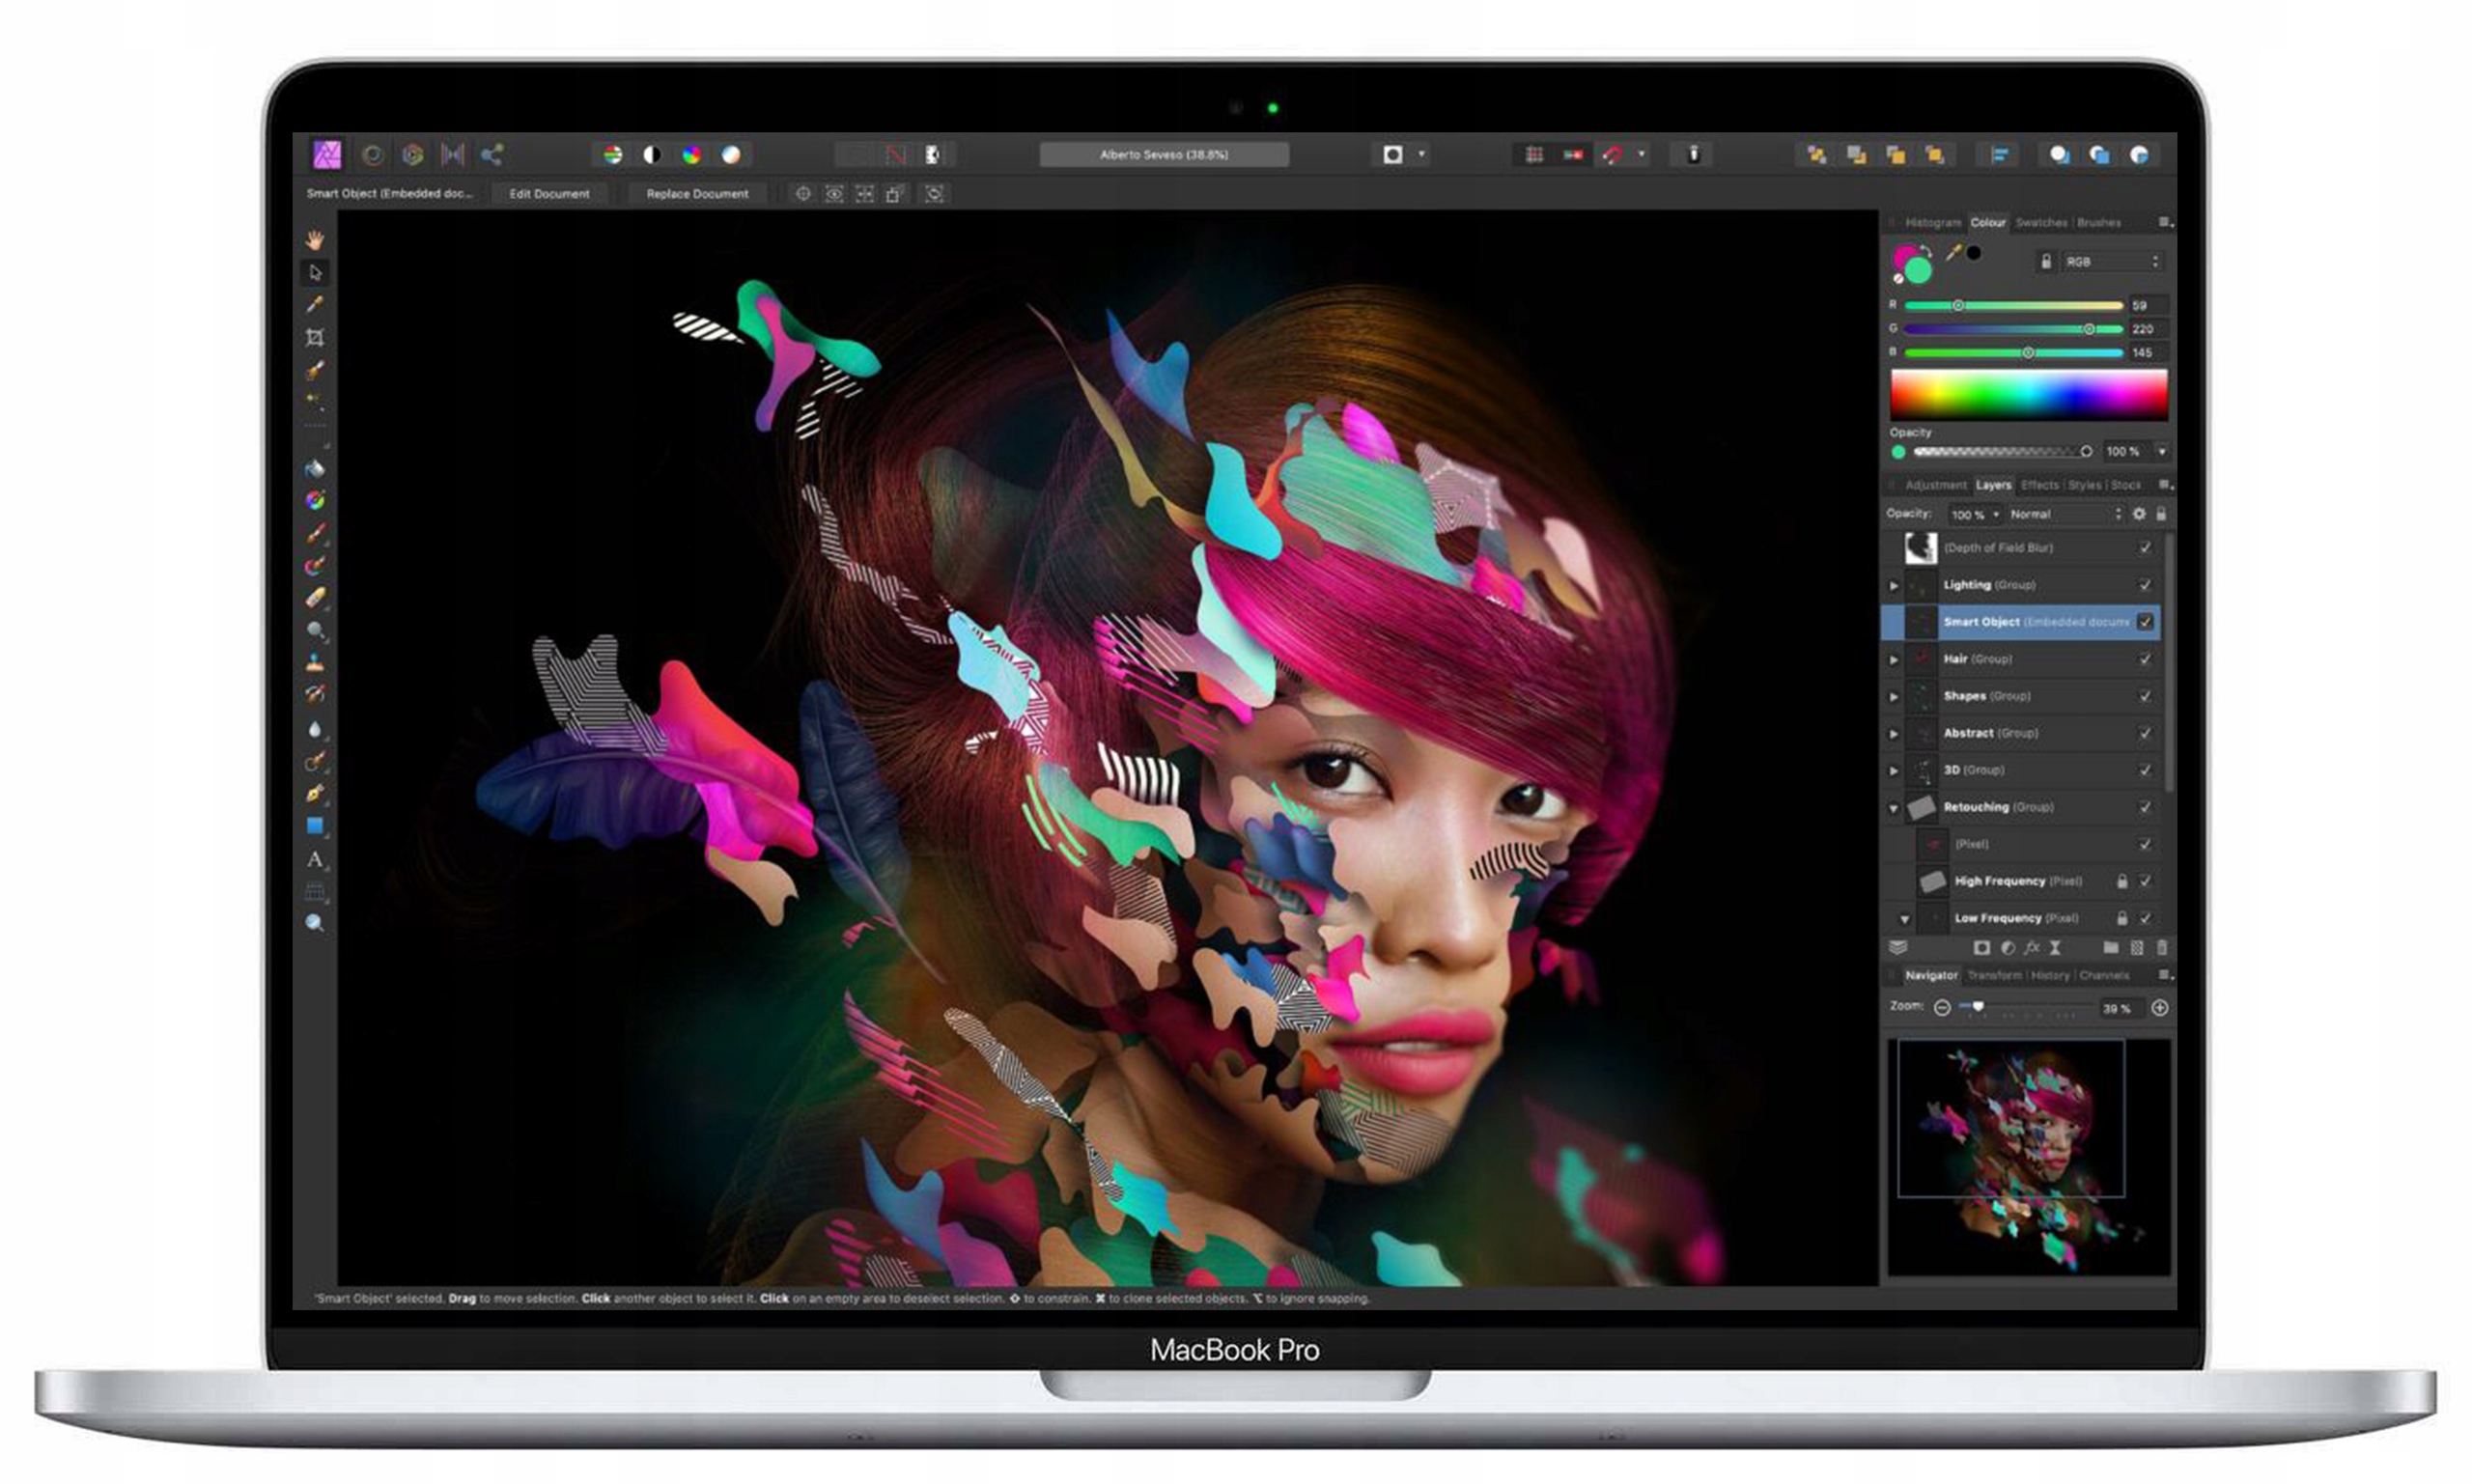Hide the Abstract group layer
2472x1484 pixels.
coord(2145,732)
